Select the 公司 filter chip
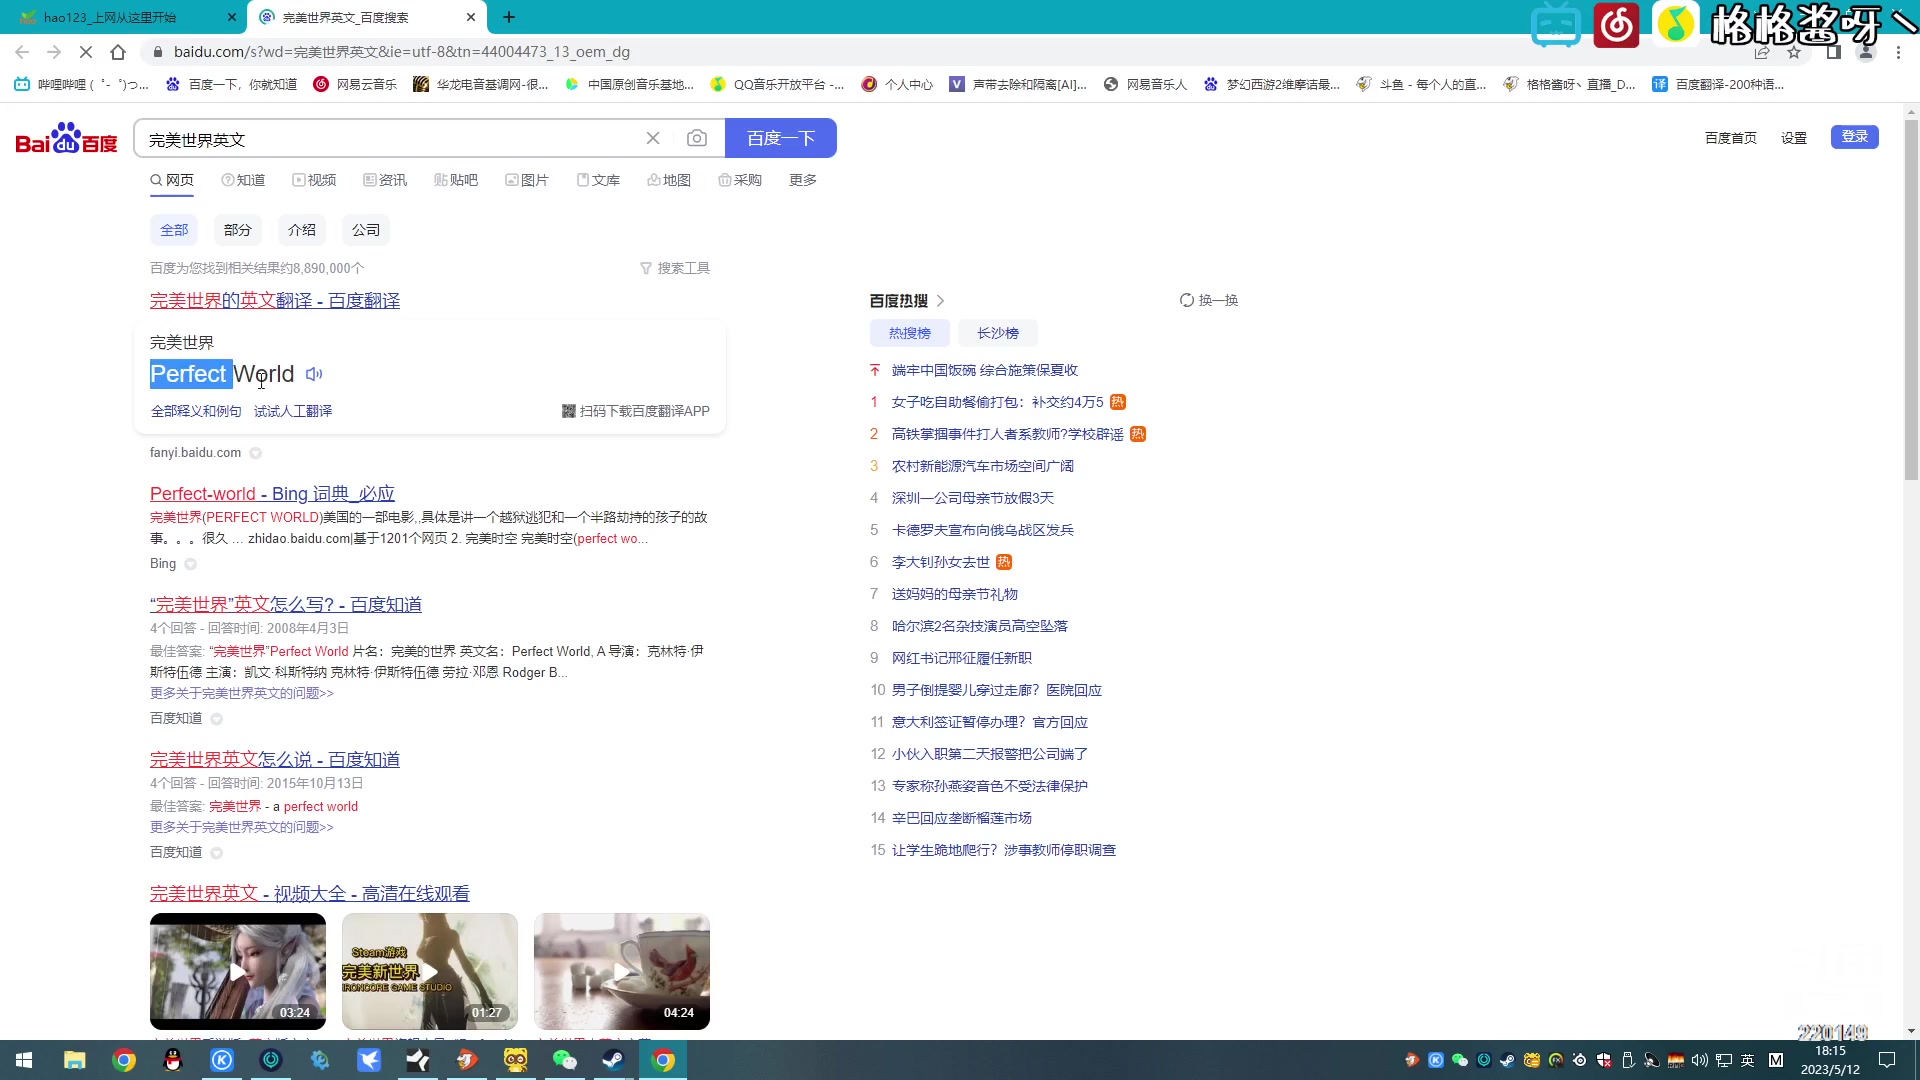This screenshot has width=1920, height=1080. (x=366, y=230)
